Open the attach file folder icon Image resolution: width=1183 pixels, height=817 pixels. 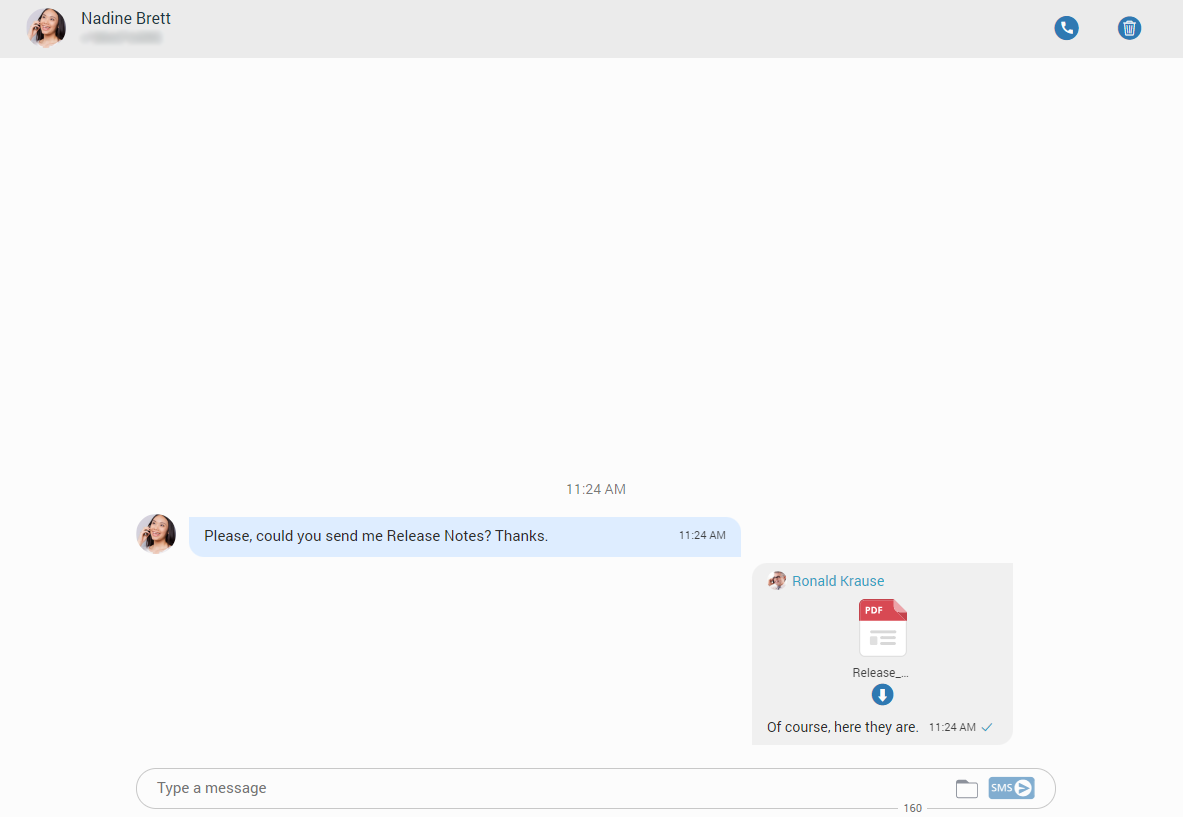[x=966, y=788]
